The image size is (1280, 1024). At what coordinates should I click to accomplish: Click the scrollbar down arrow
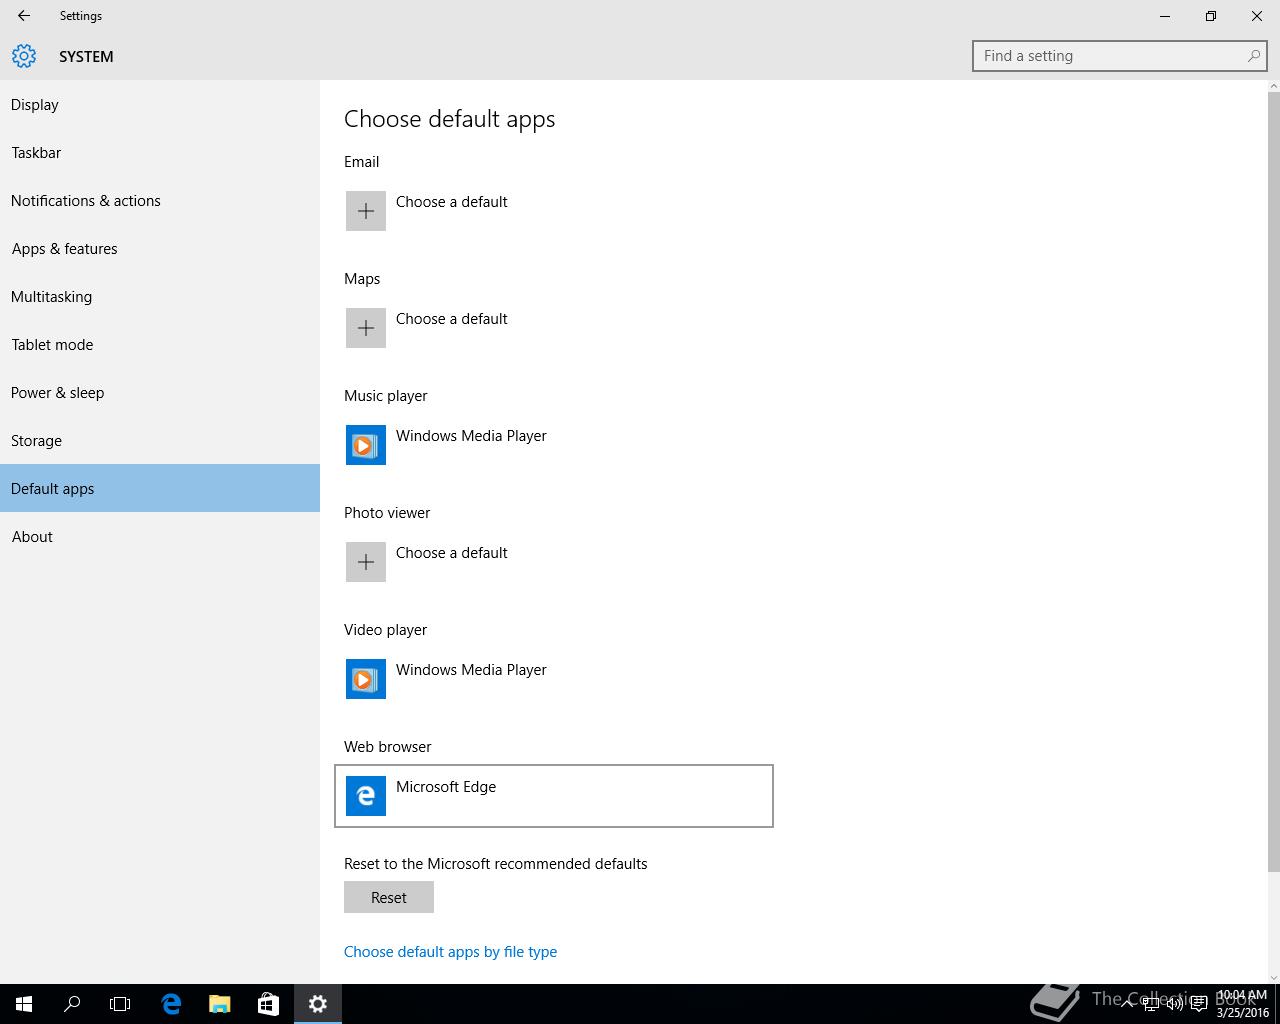coord(1273,977)
